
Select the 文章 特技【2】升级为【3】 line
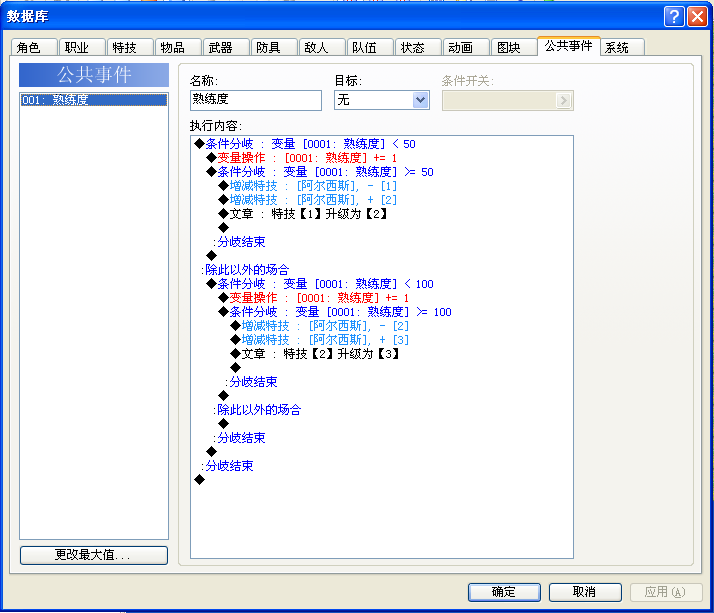coord(315,354)
